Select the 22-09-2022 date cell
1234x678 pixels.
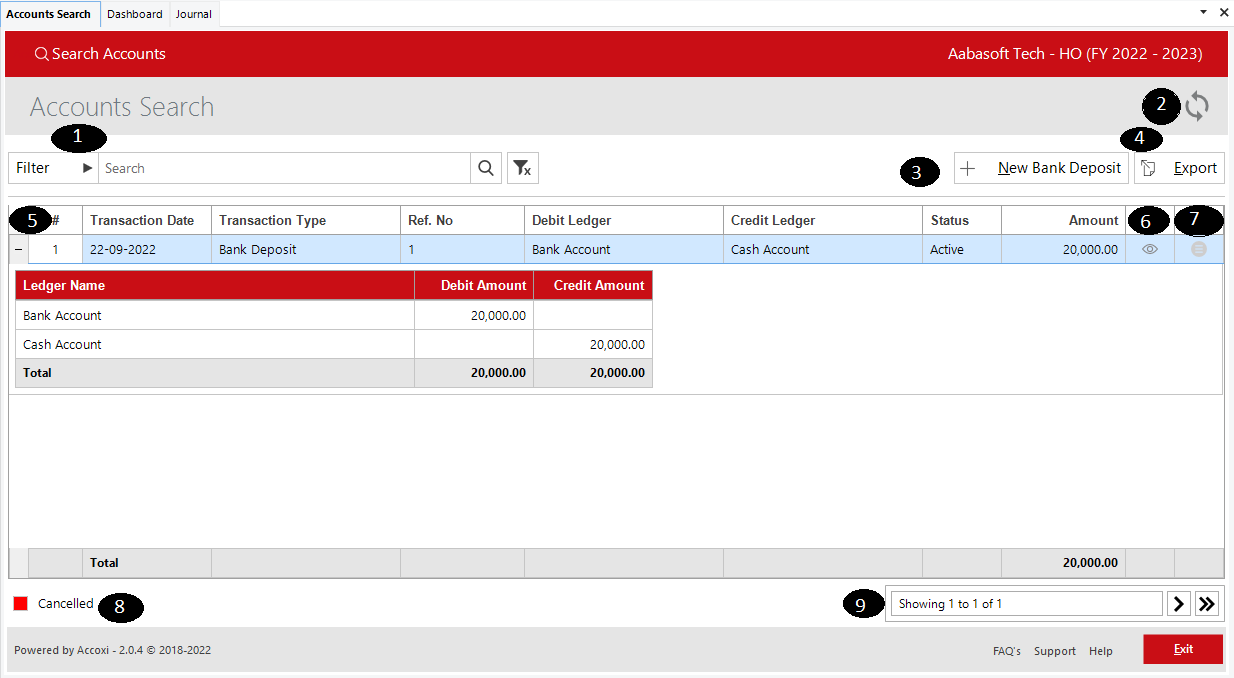[x=147, y=249]
